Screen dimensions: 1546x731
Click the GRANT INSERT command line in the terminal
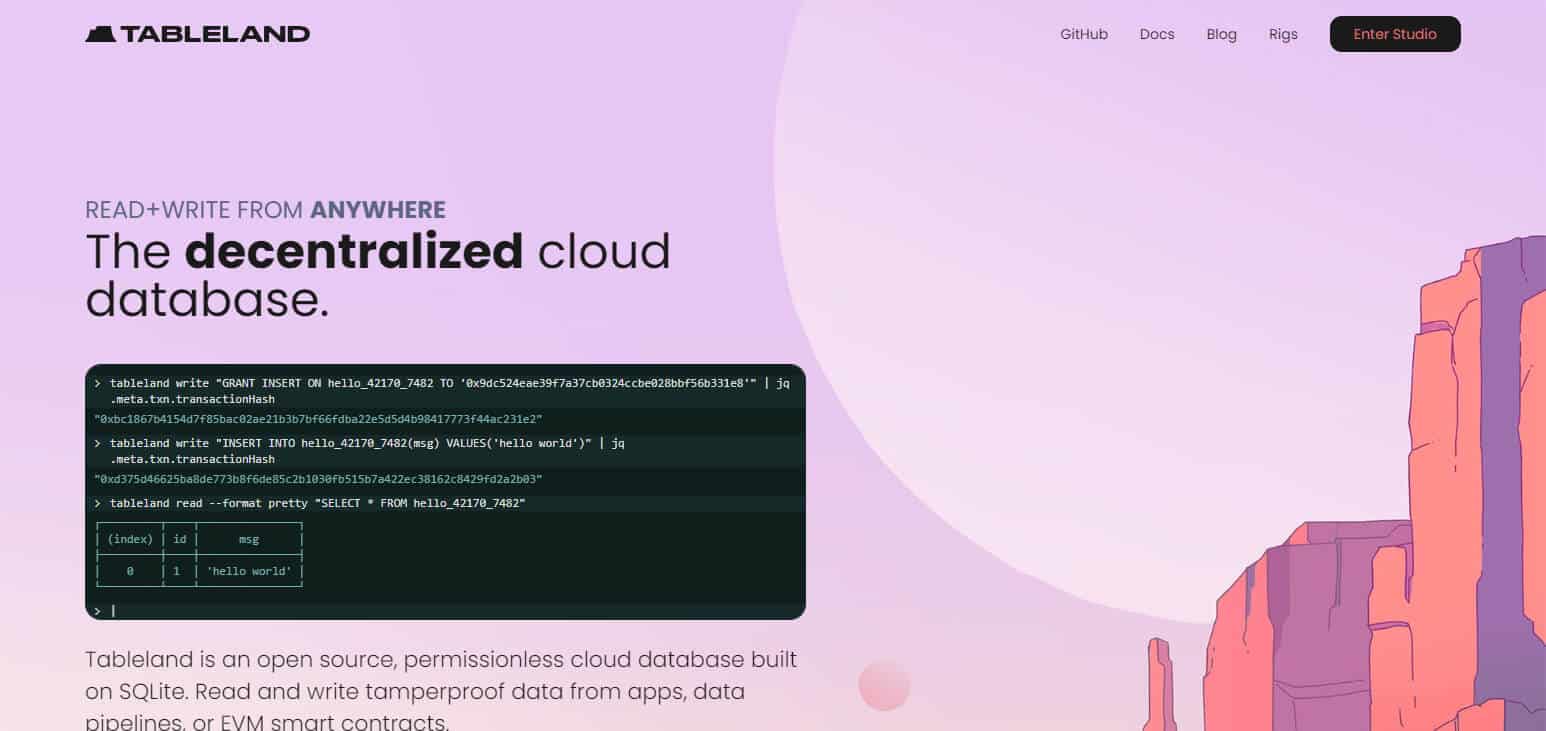pos(445,391)
